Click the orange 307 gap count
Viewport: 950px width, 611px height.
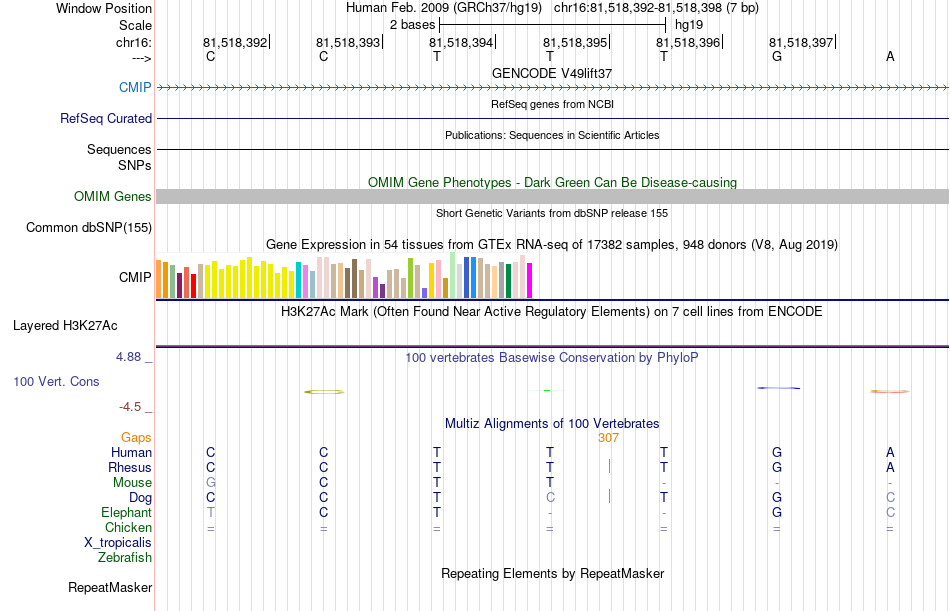pyautogui.click(x=608, y=438)
